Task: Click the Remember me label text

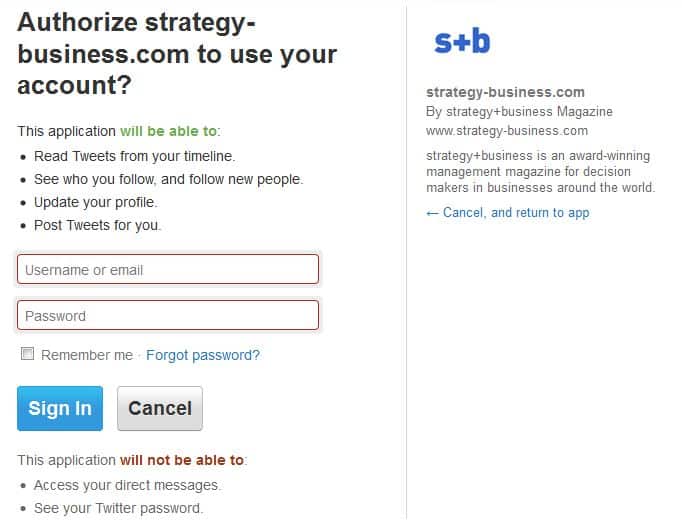Action: 87,355
